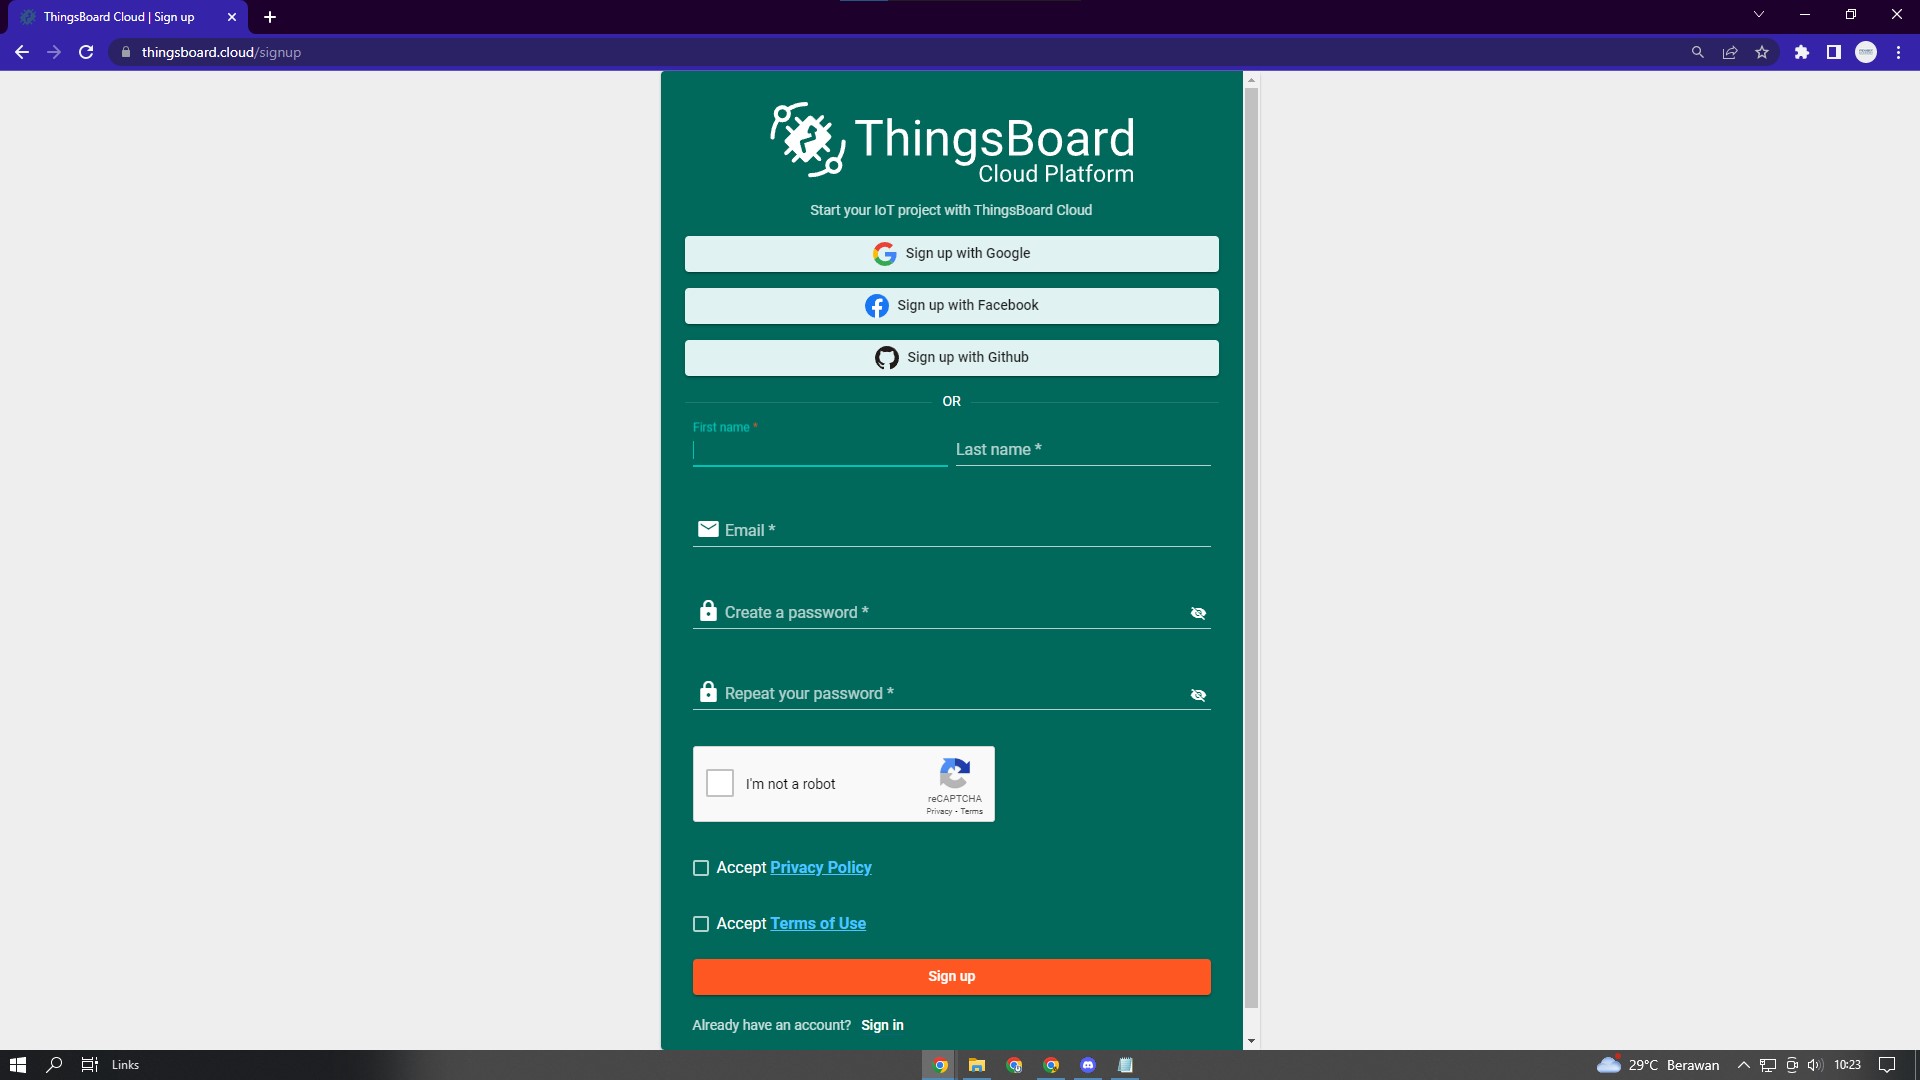Check the Accept Terms of Use checkbox

701,924
